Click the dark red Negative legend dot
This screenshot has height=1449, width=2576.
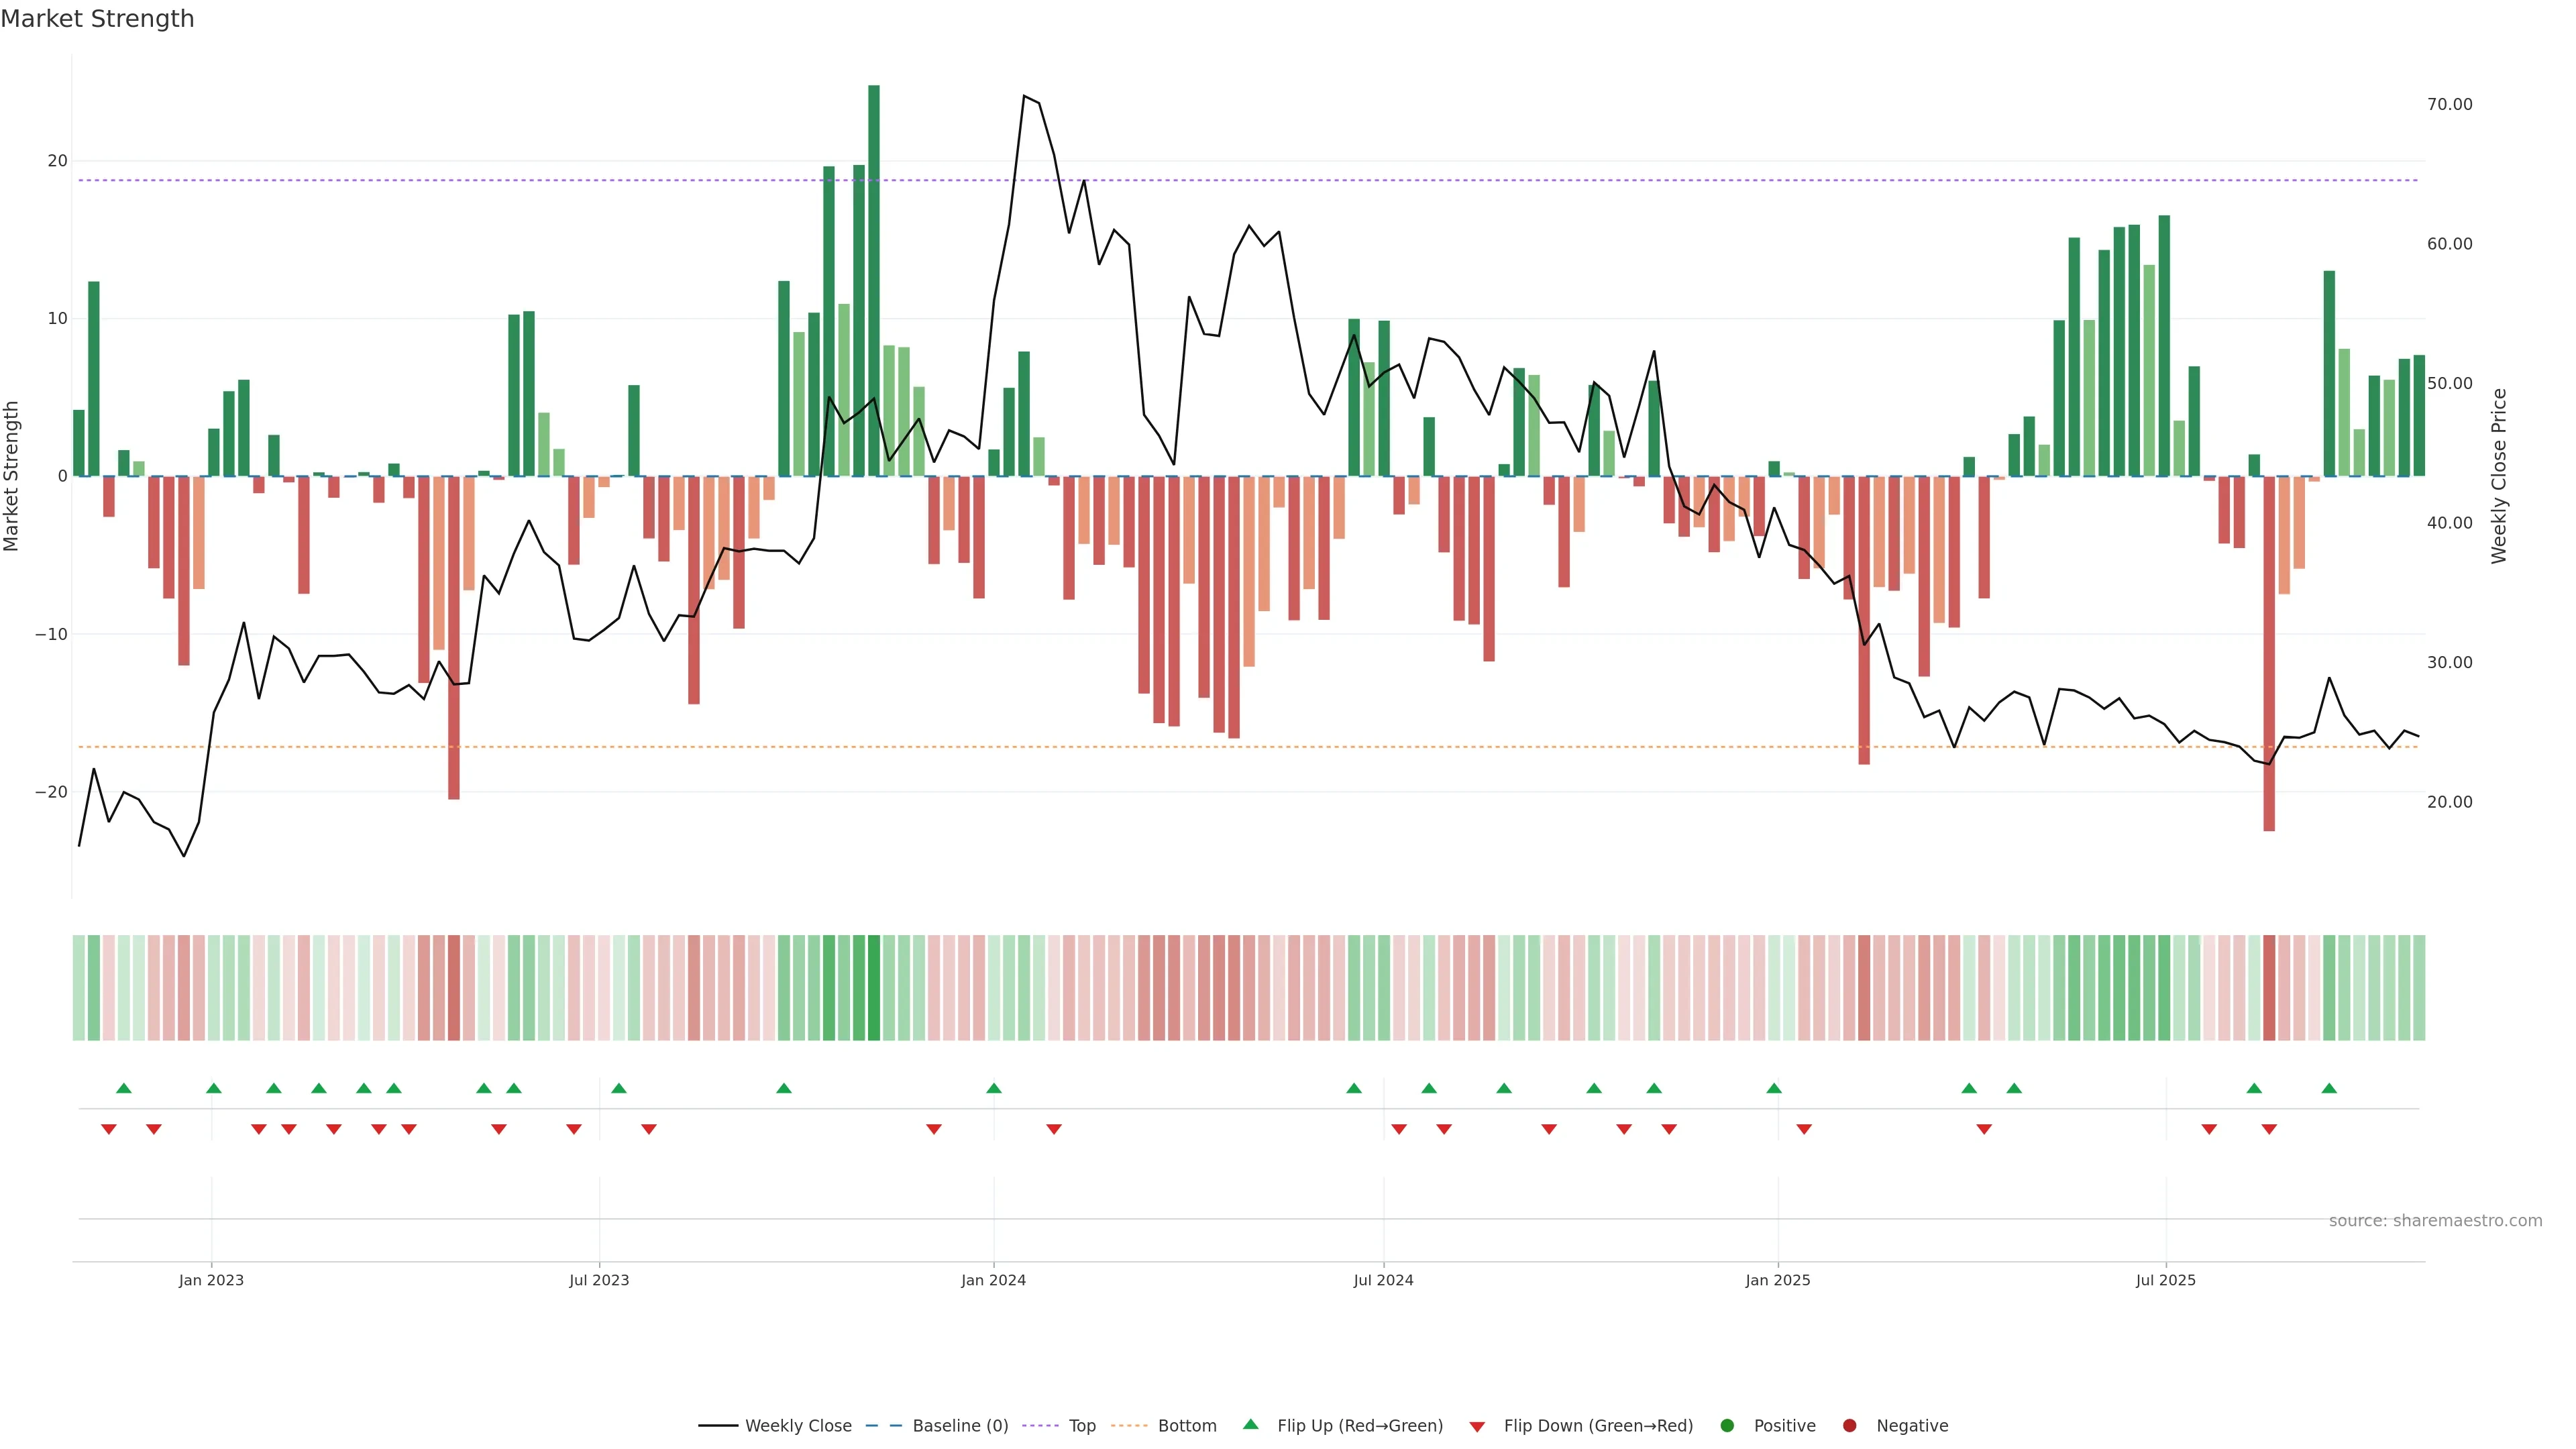[1849, 1426]
